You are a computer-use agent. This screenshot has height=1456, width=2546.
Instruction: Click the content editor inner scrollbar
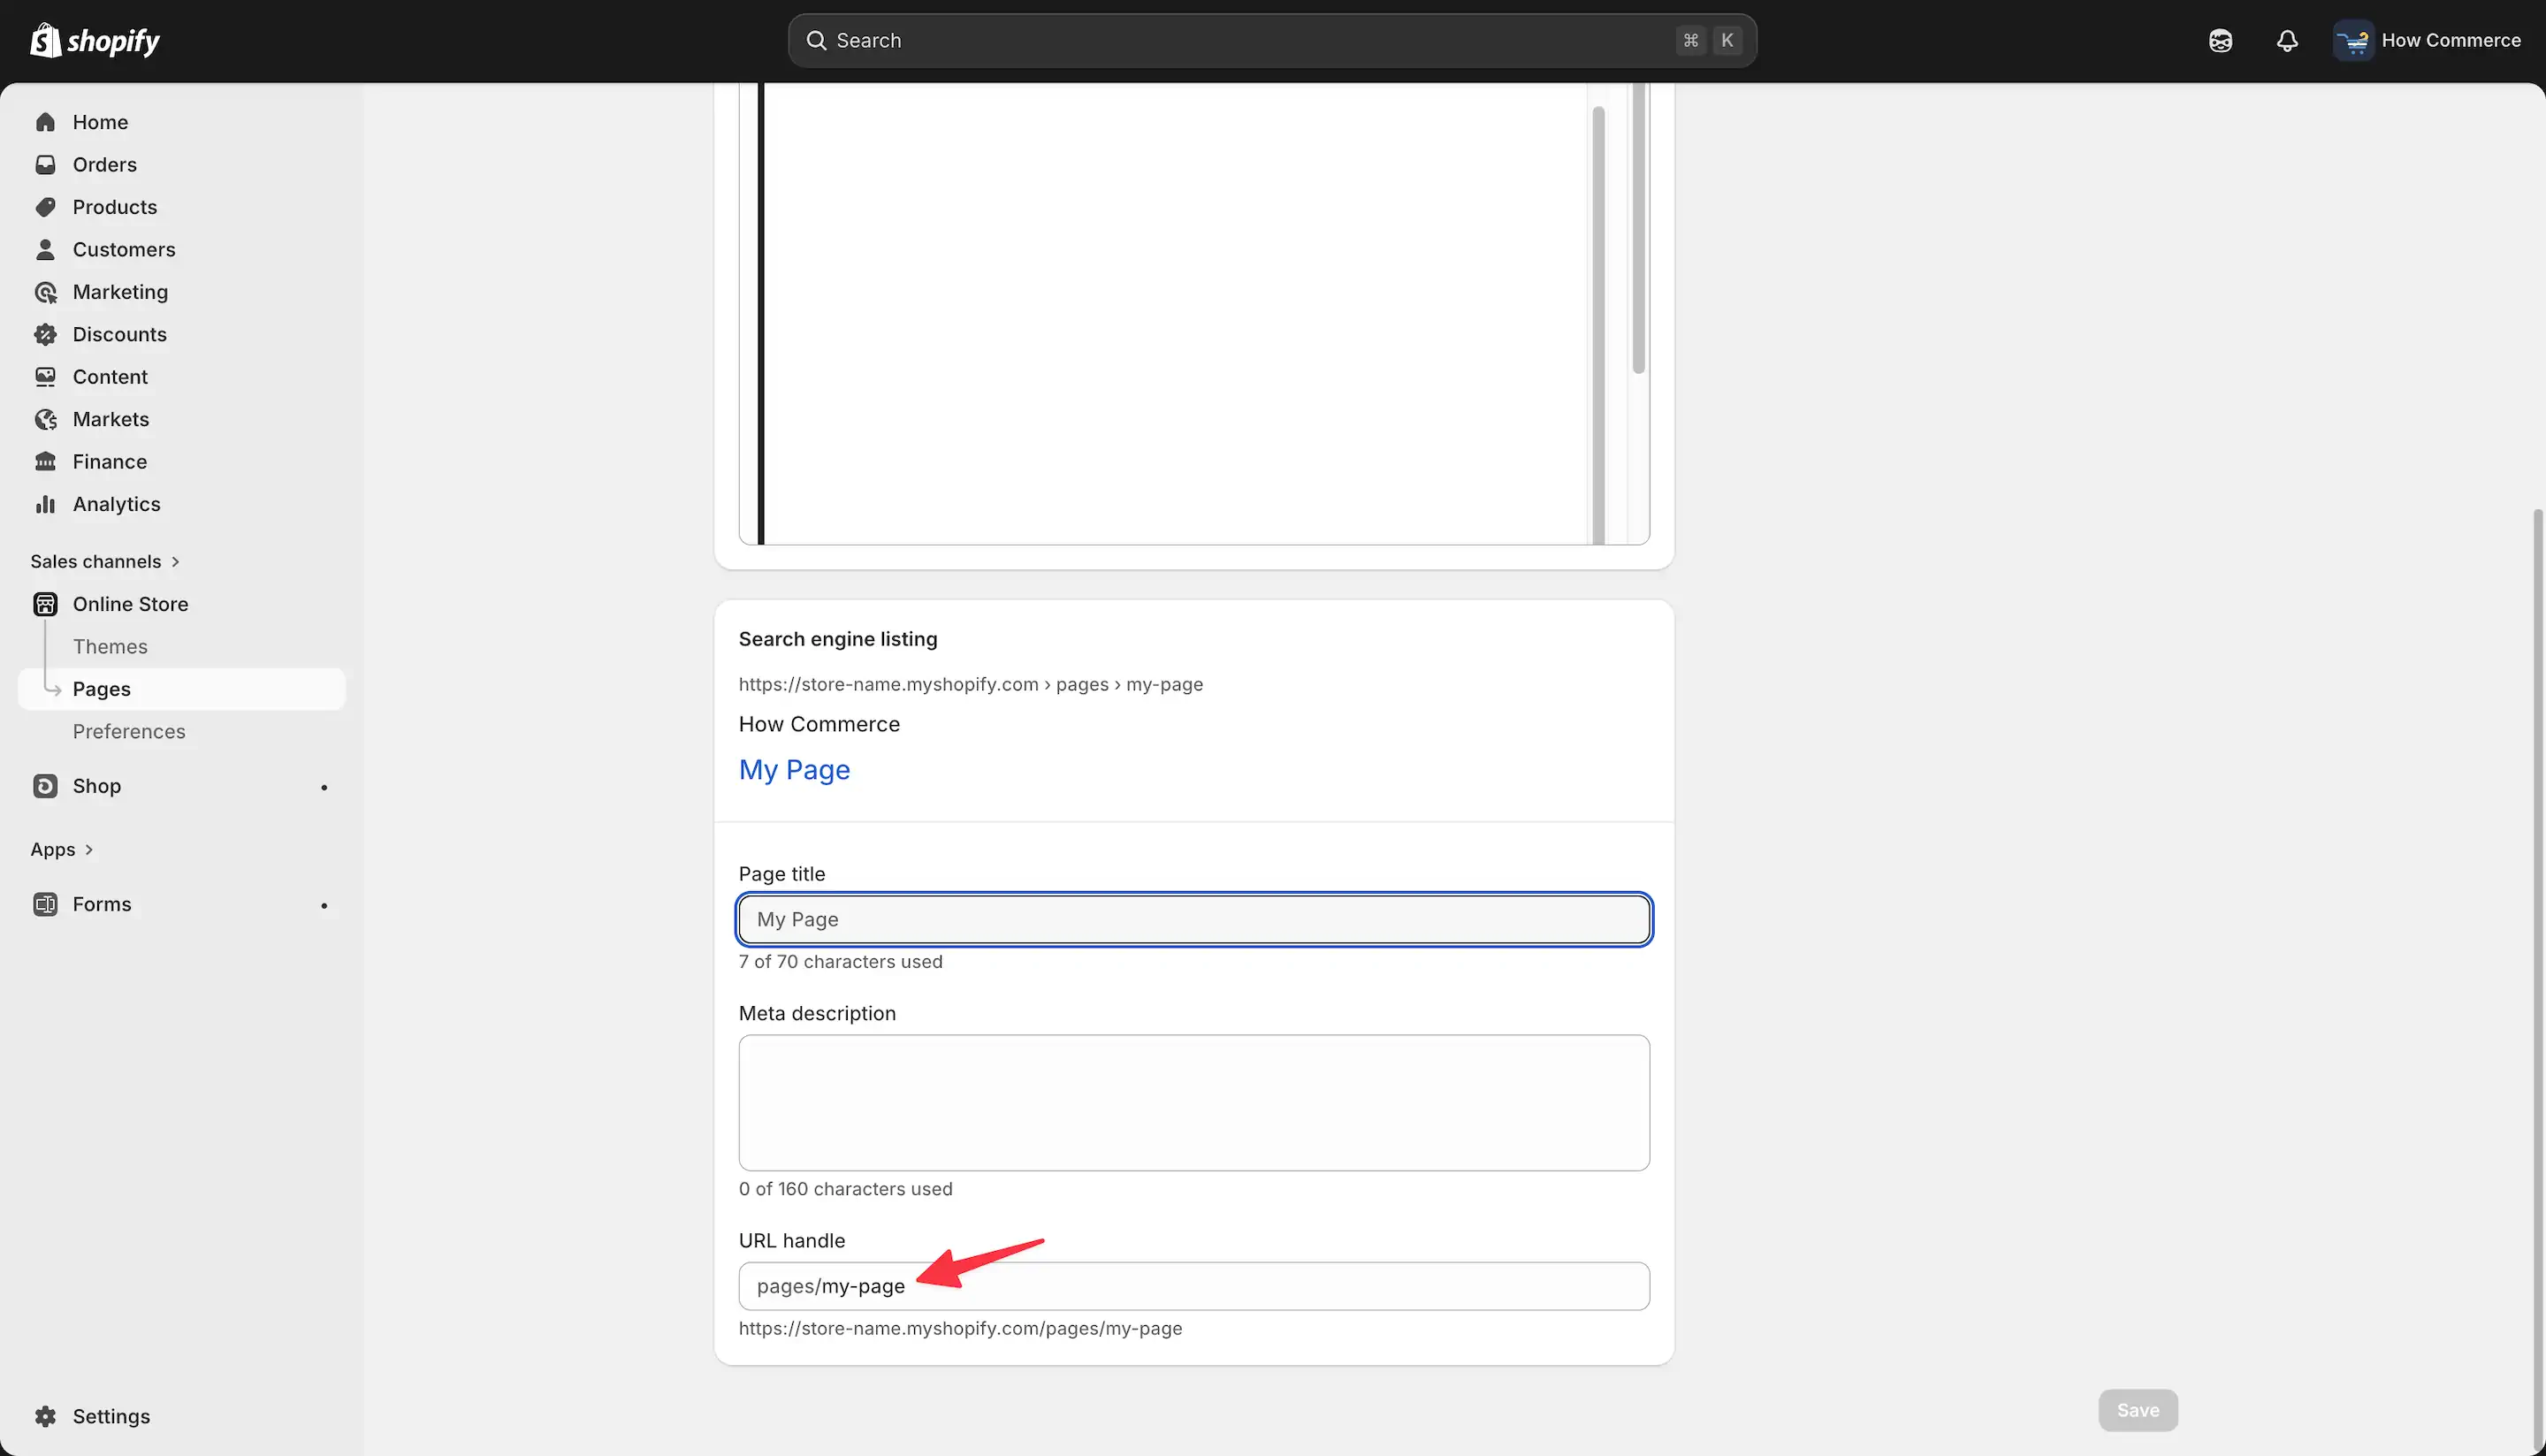(x=1598, y=325)
